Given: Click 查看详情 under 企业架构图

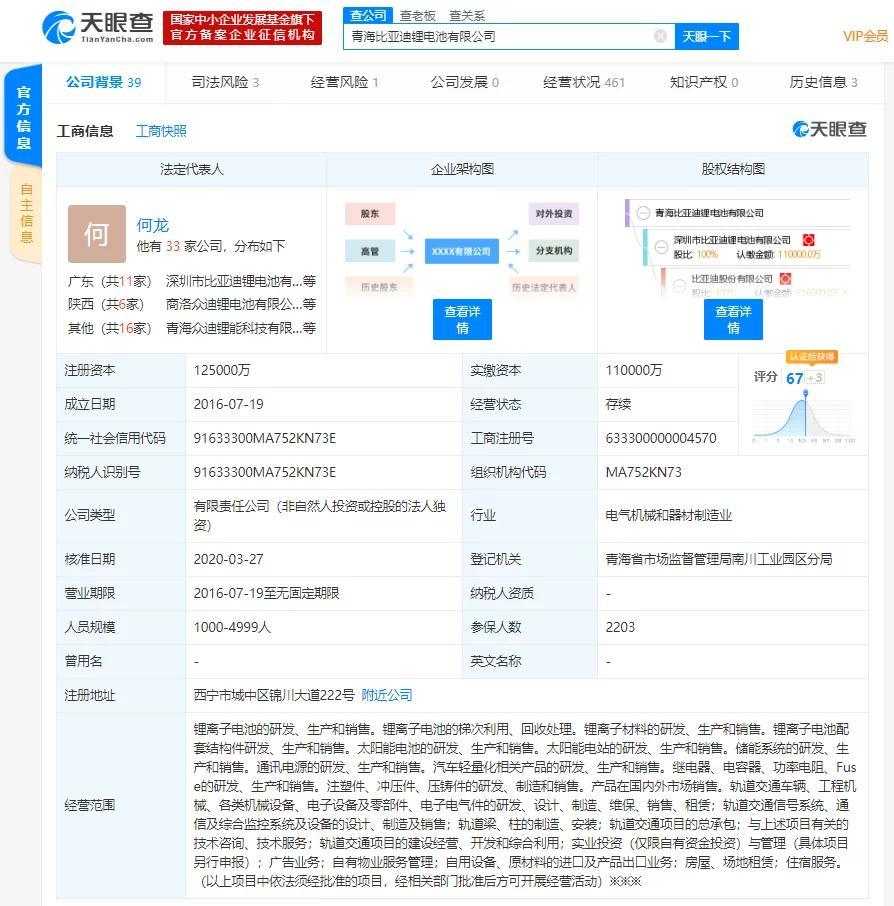Looking at the screenshot, I should [x=462, y=320].
